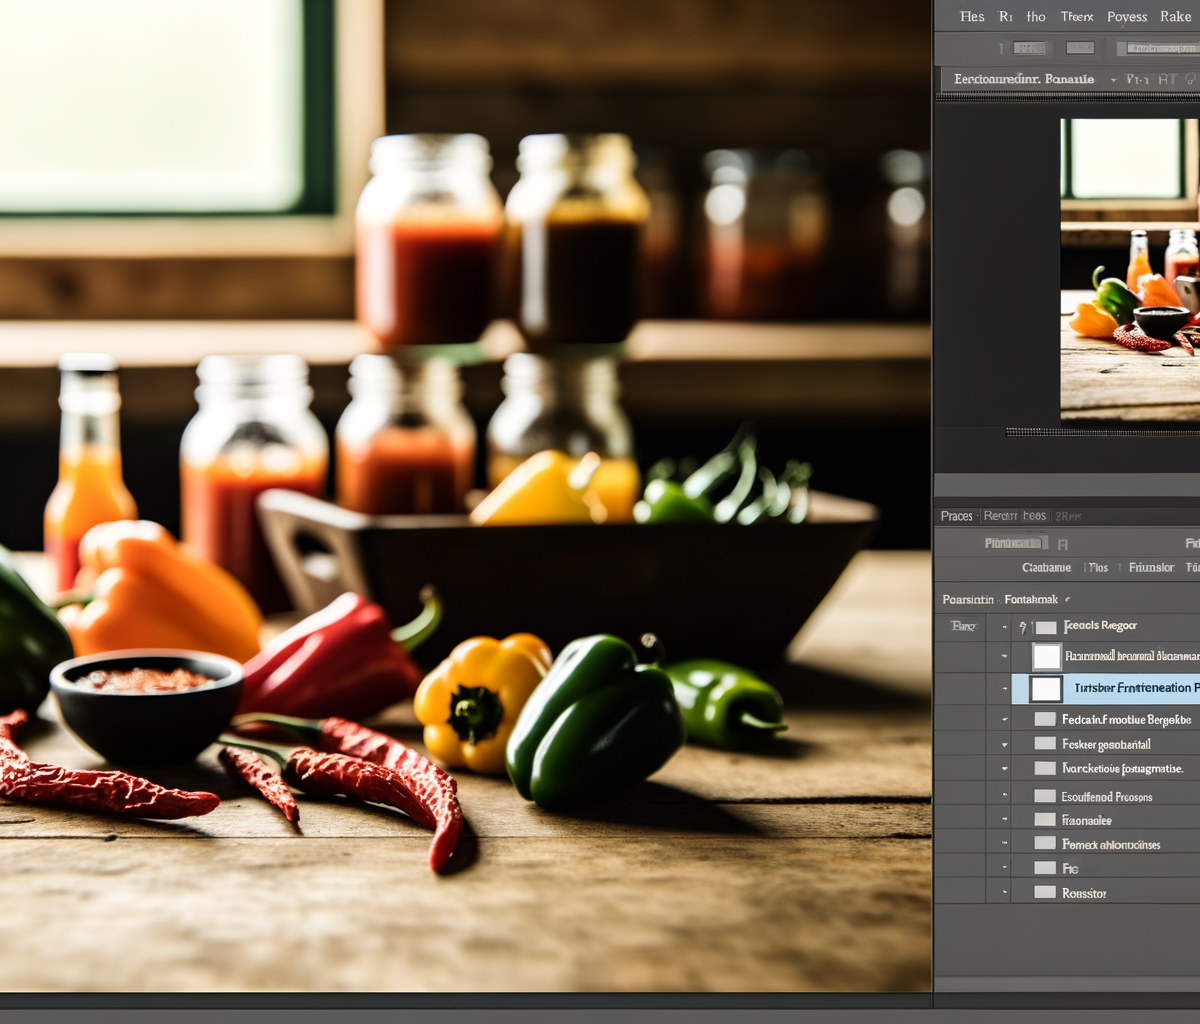Open the Poyess menu

(x=1126, y=17)
